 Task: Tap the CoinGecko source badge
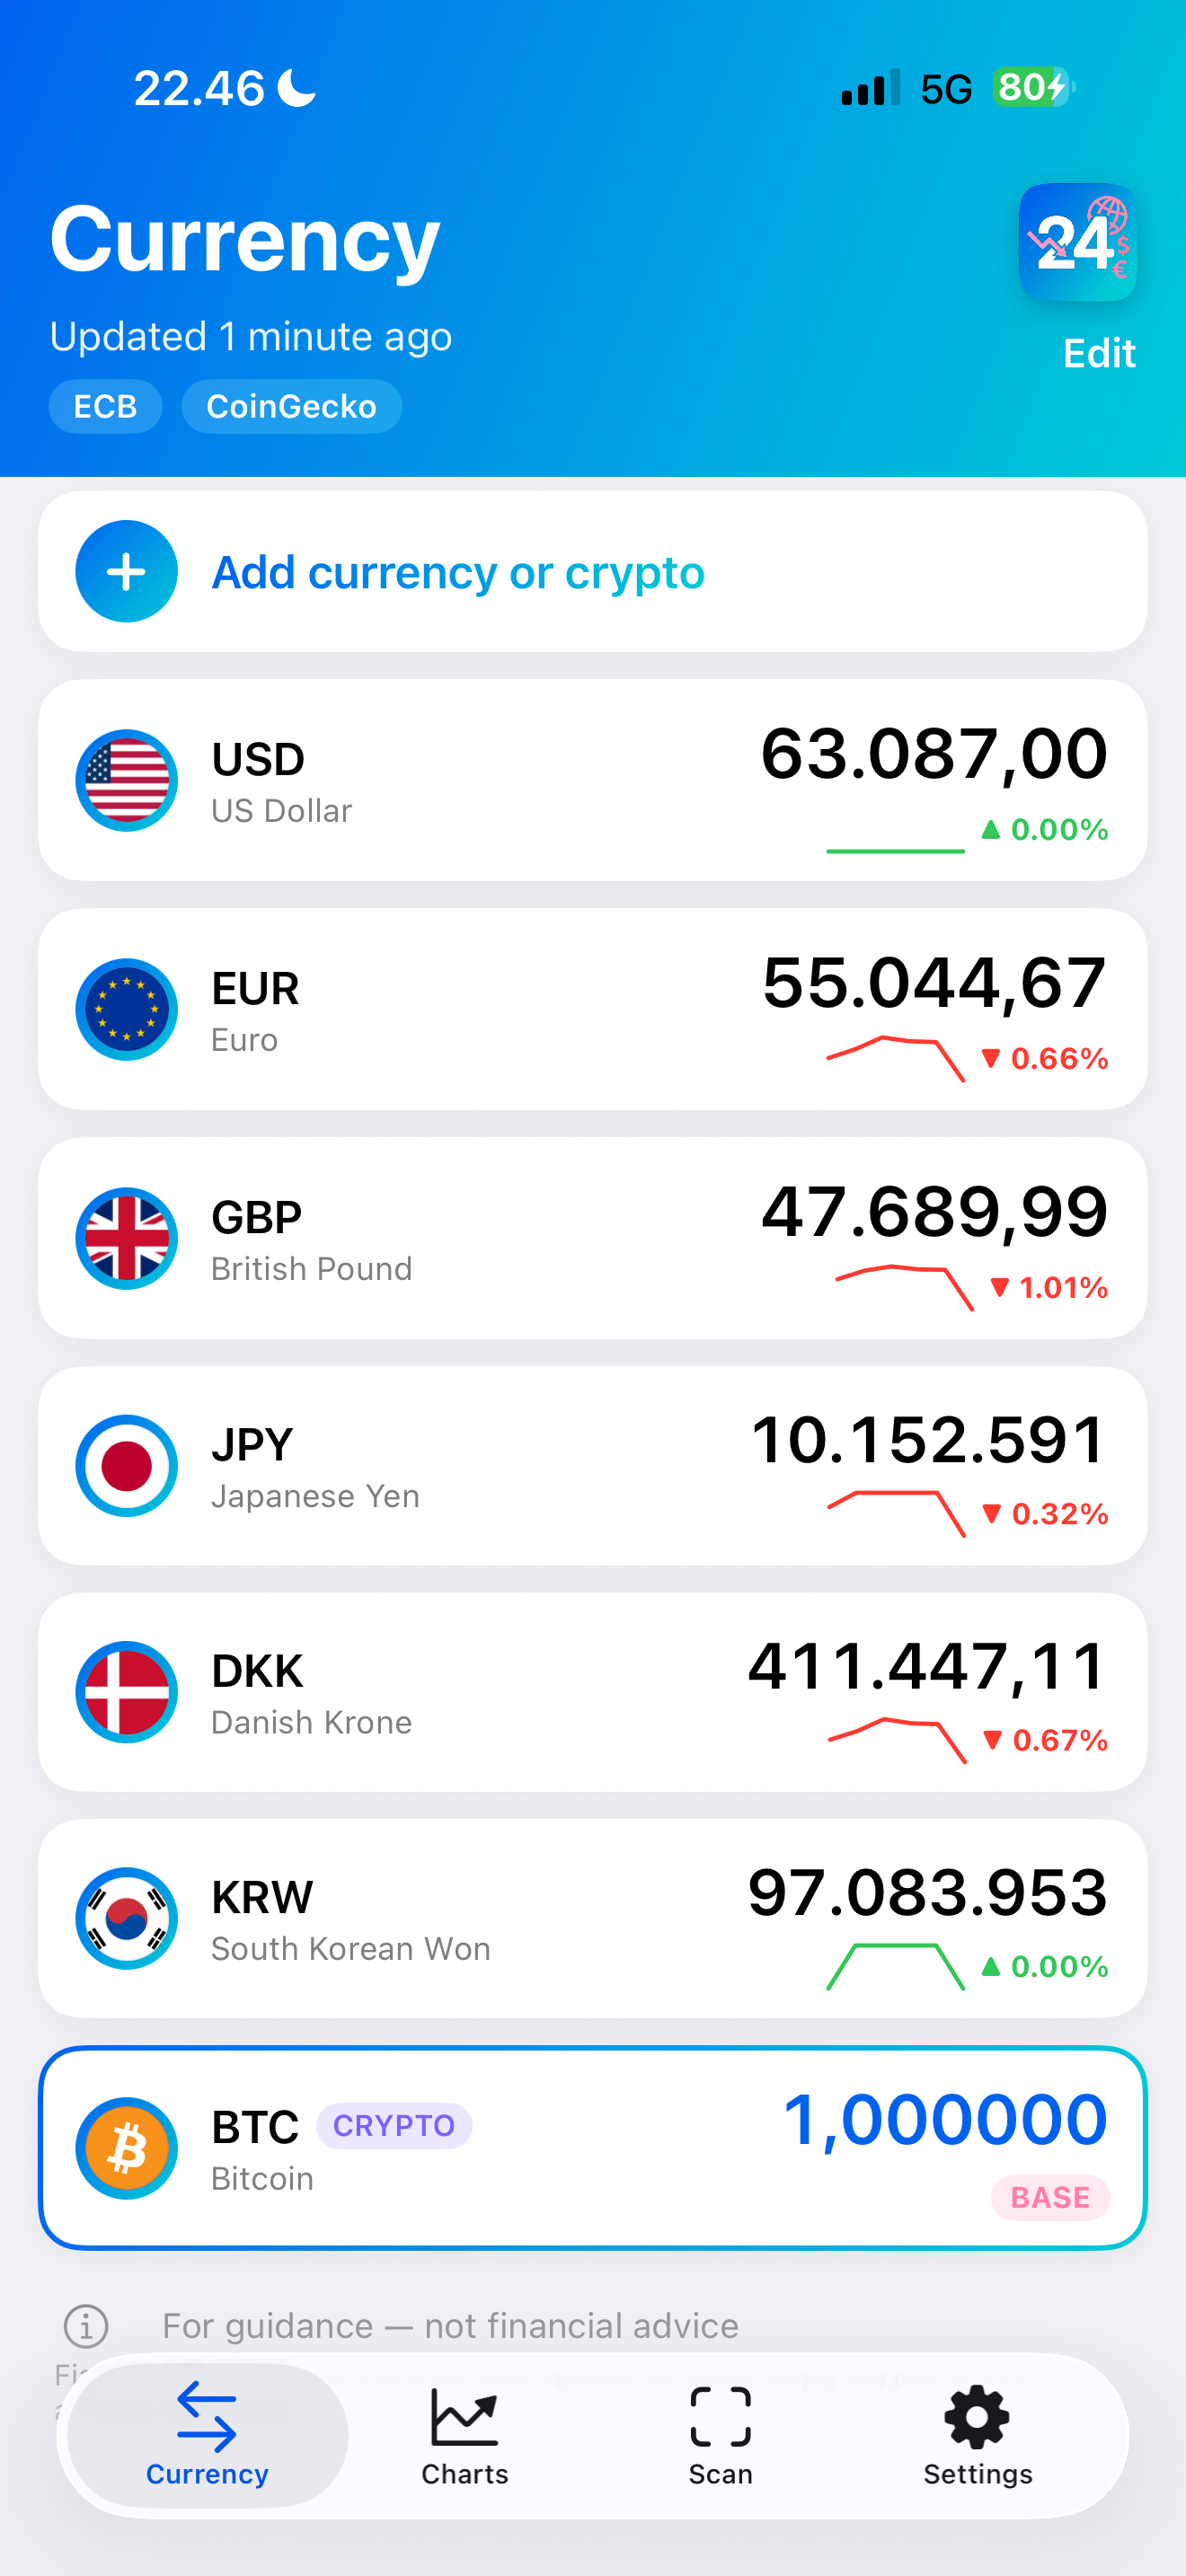pyautogui.click(x=291, y=406)
